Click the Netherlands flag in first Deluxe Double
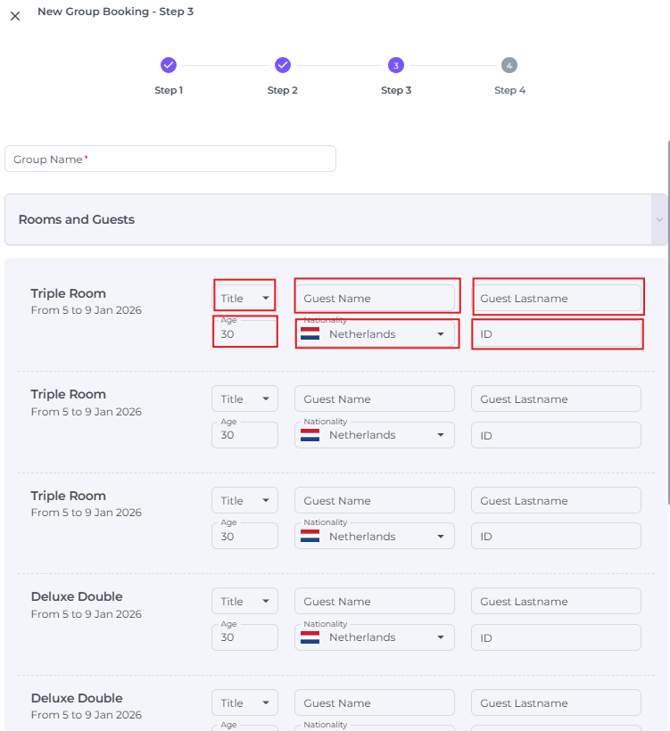The image size is (670, 731). pos(310,637)
